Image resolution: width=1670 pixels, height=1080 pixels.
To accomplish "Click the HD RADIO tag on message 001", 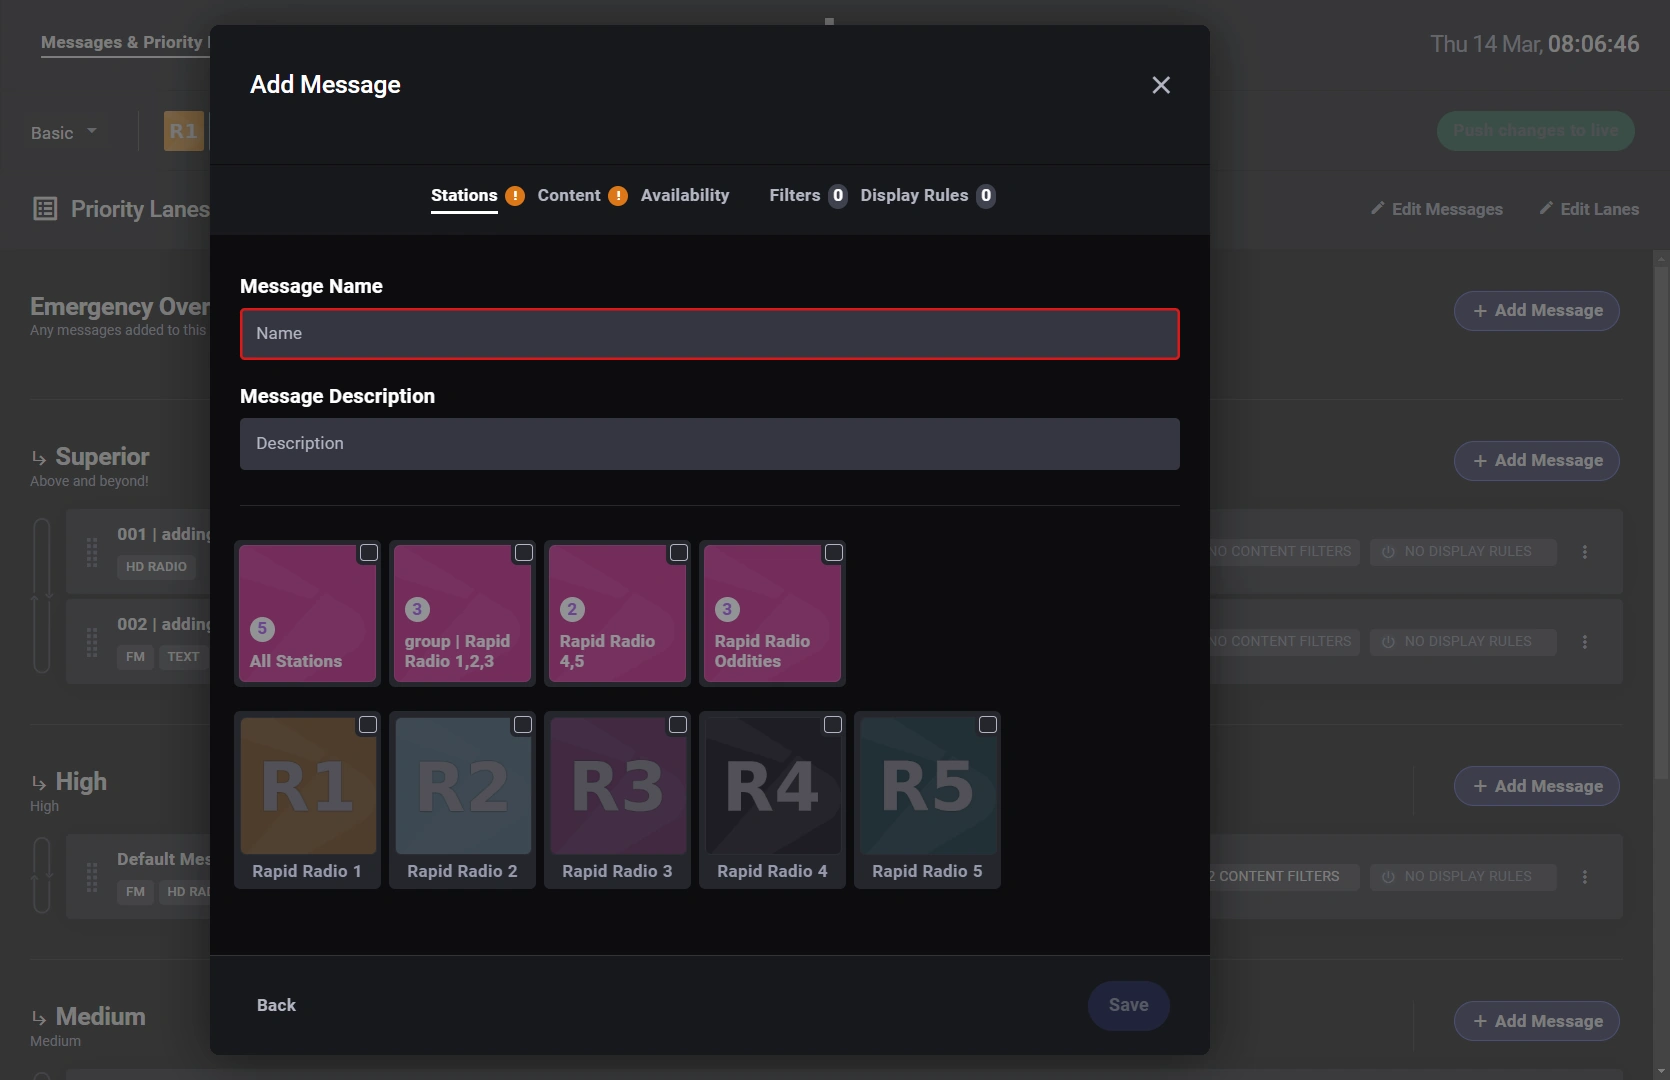I will pyautogui.click(x=156, y=567).
